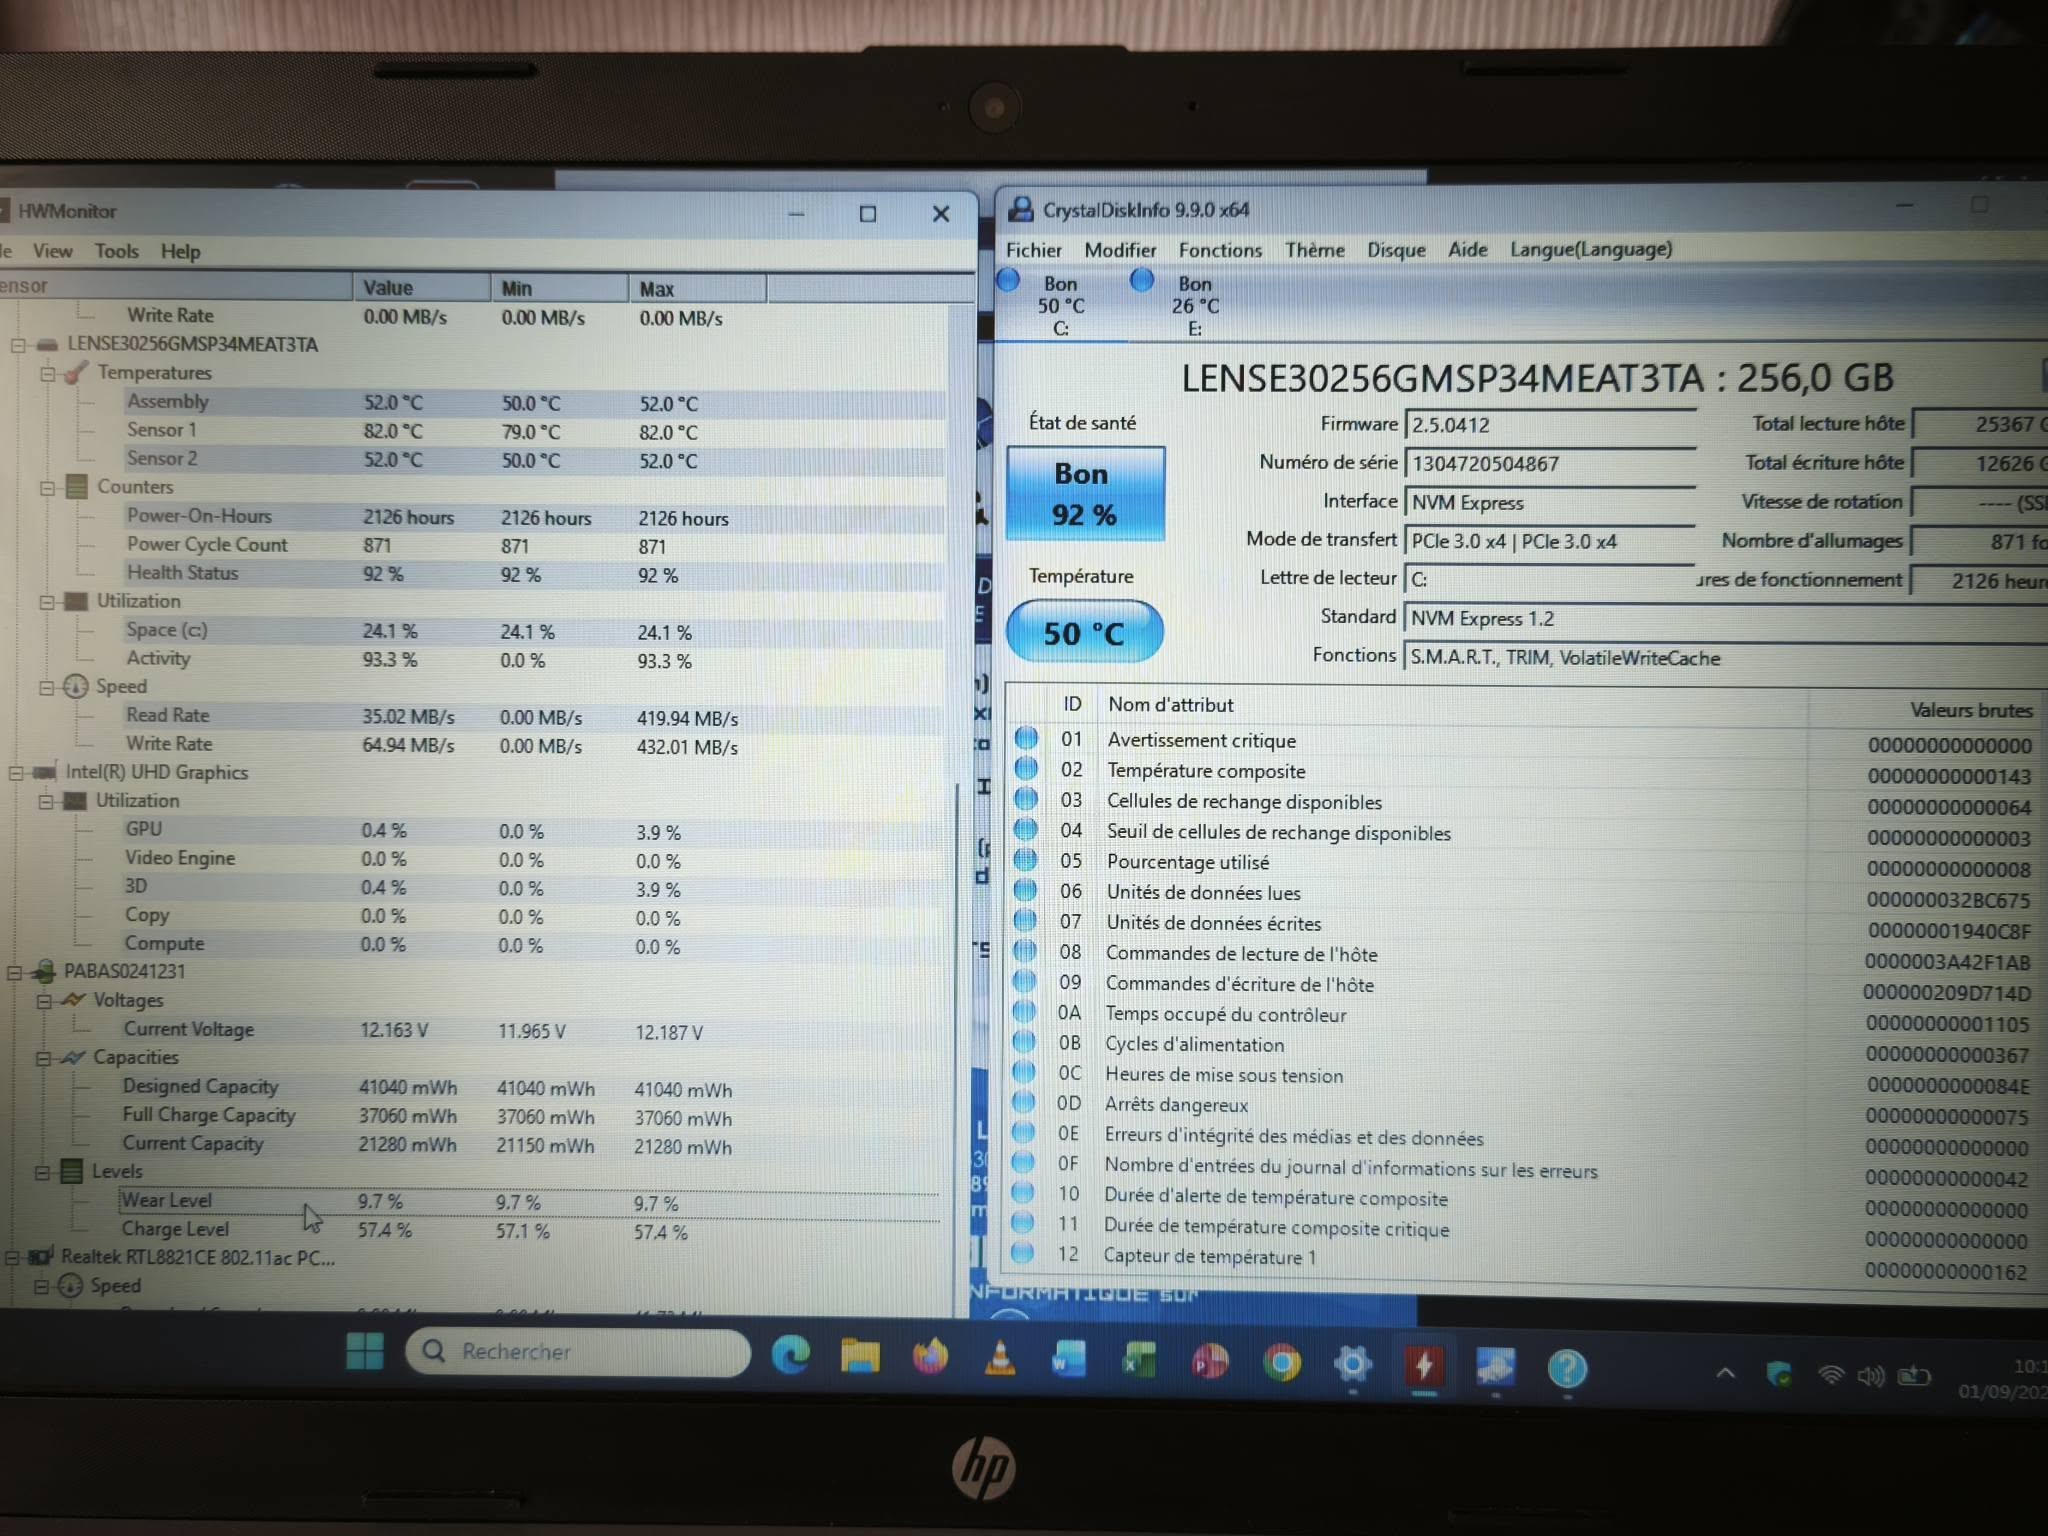Click the Windows Start button

(x=365, y=1351)
